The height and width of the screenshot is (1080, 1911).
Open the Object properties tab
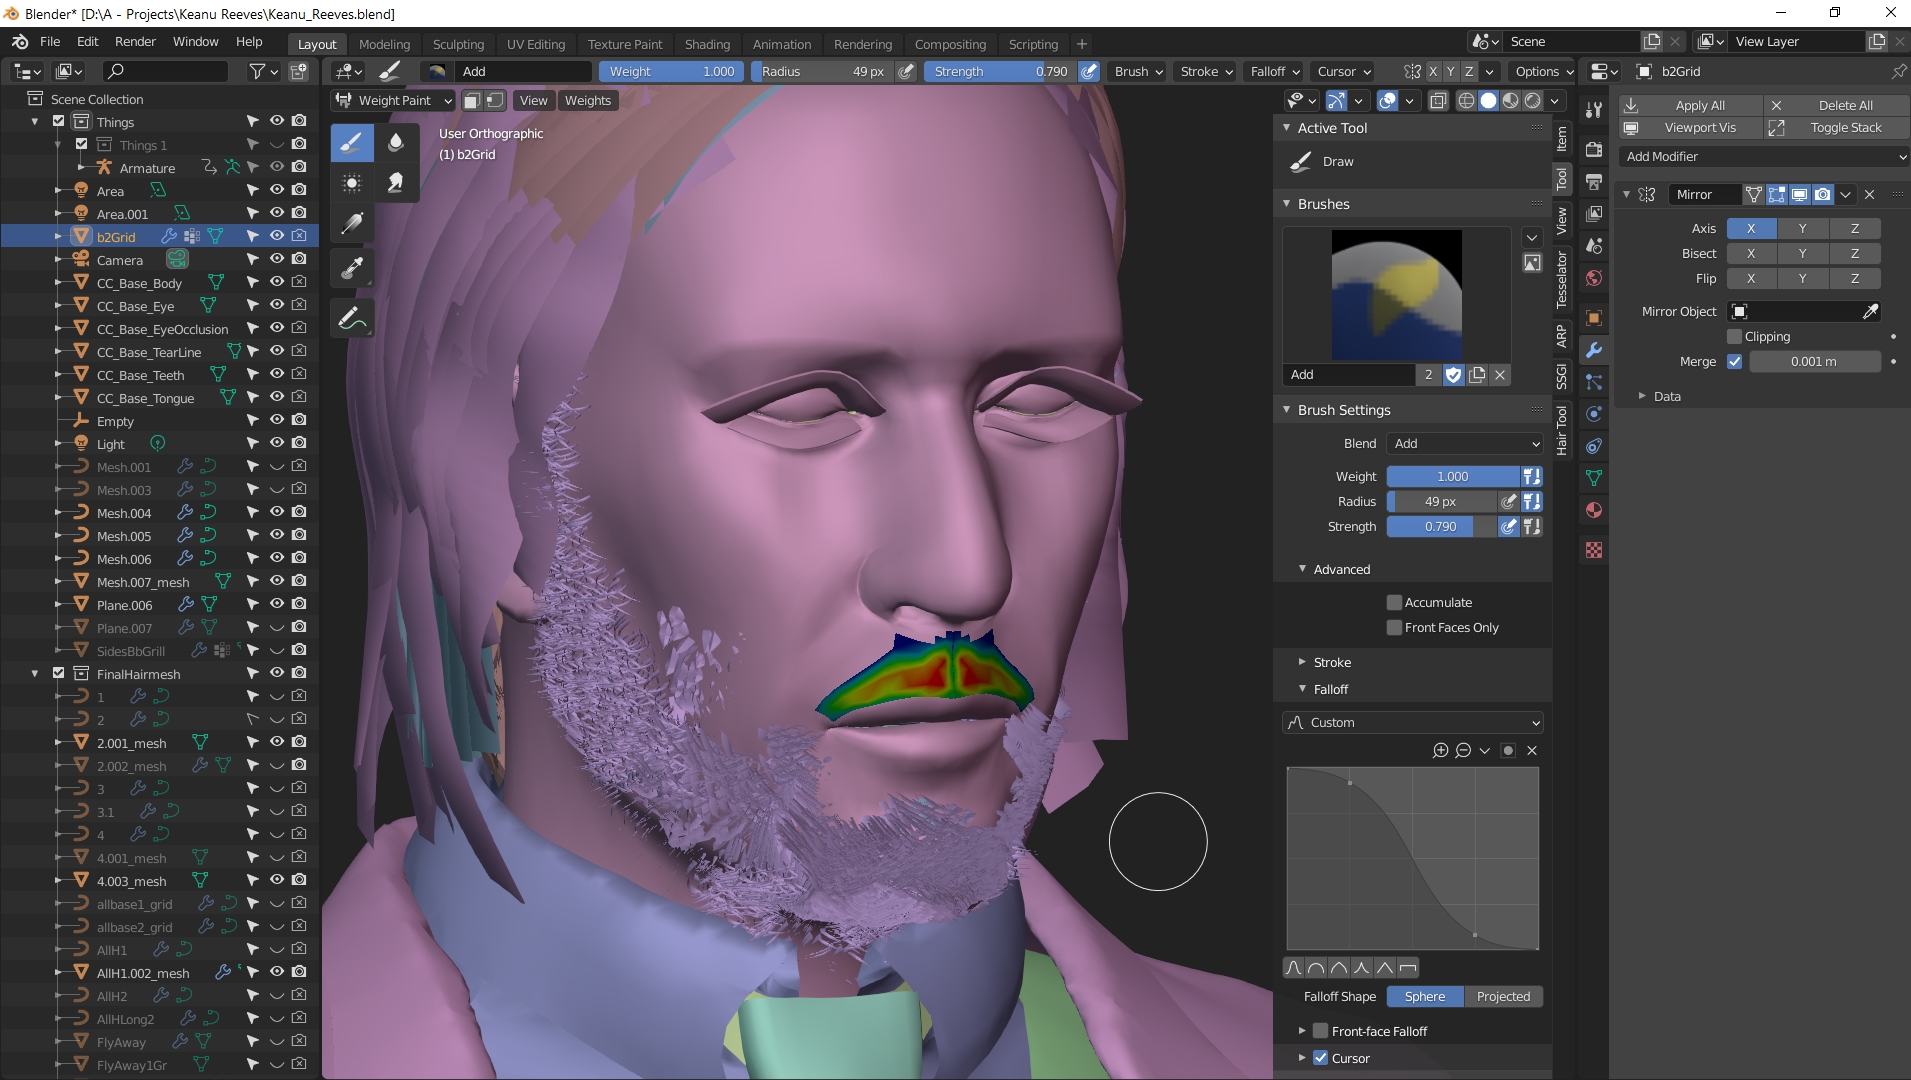(1594, 318)
